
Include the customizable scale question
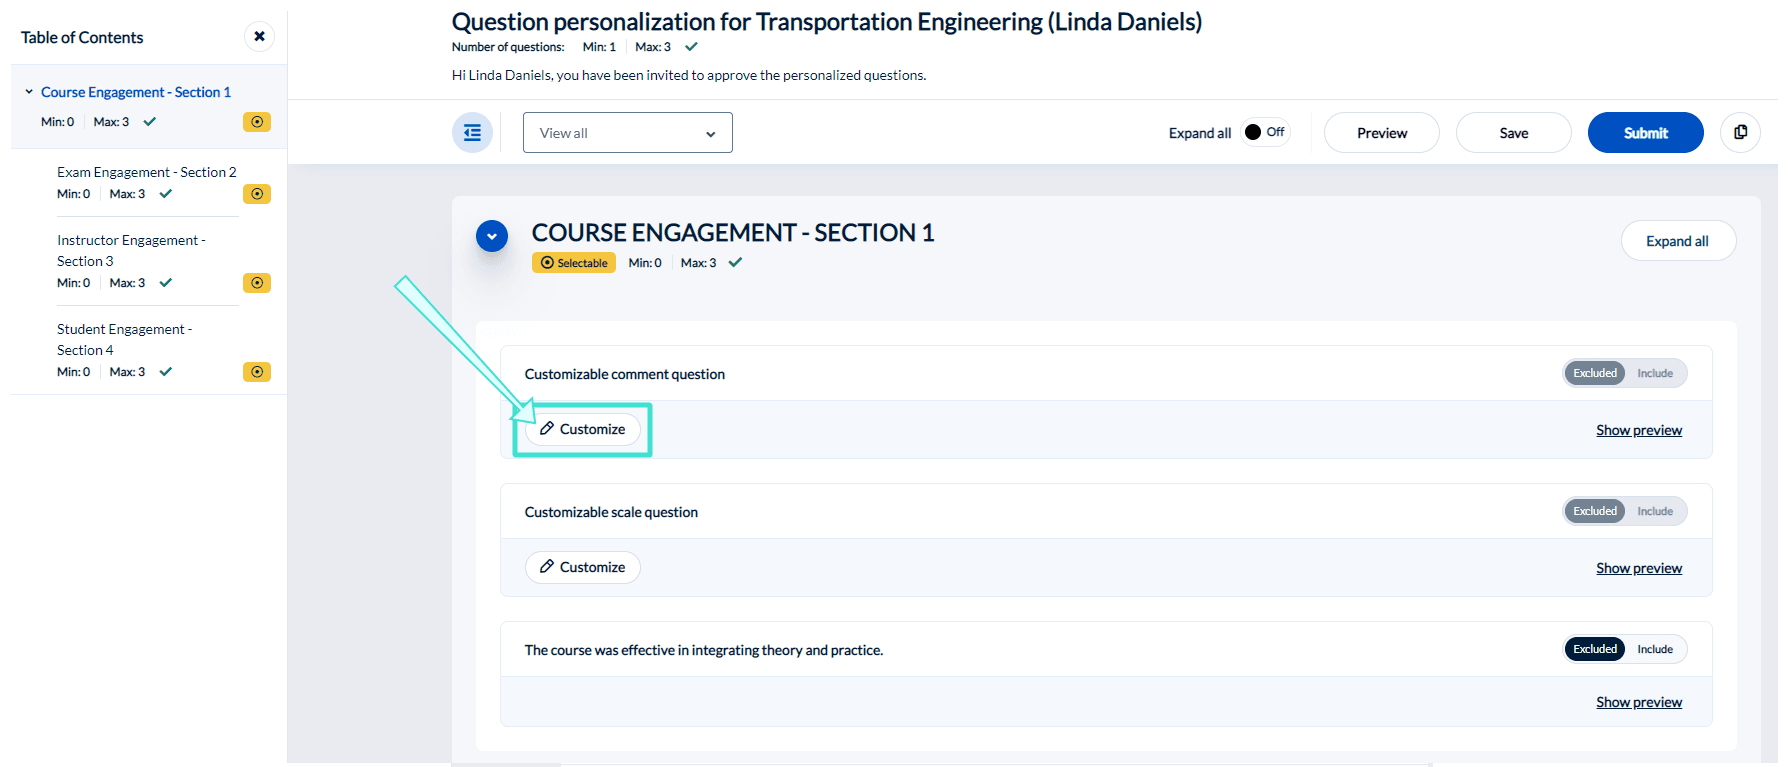coord(1655,511)
